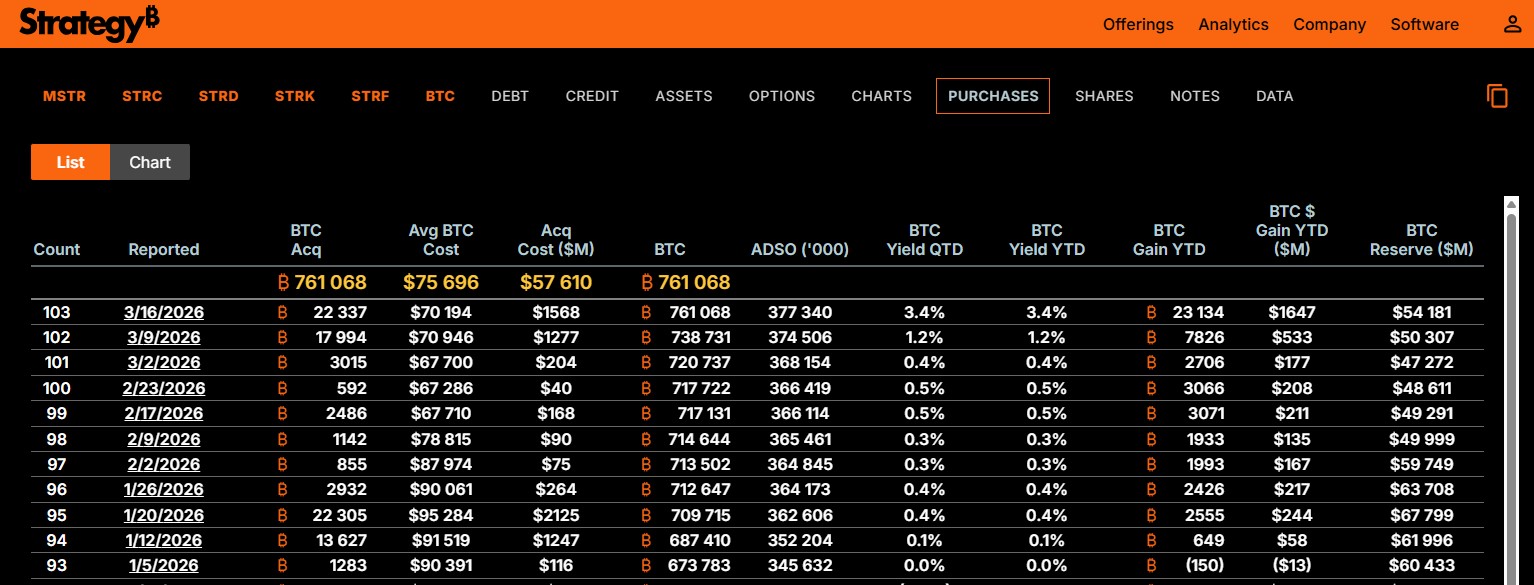Click the user account profile icon
This screenshot has width=1534, height=585.
tap(1512, 24)
